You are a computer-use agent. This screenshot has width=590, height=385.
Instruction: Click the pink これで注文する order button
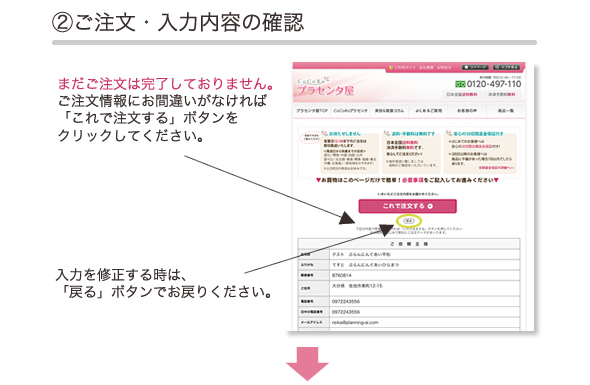click(408, 206)
